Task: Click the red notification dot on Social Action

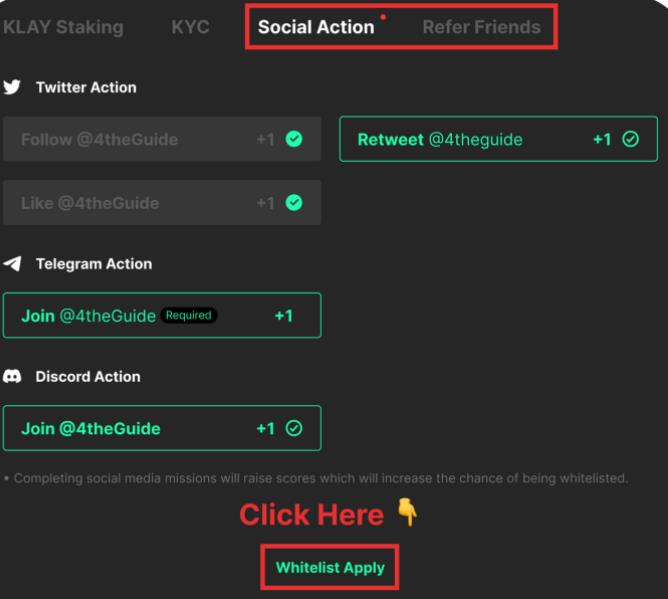Action: click(x=382, y=17)
